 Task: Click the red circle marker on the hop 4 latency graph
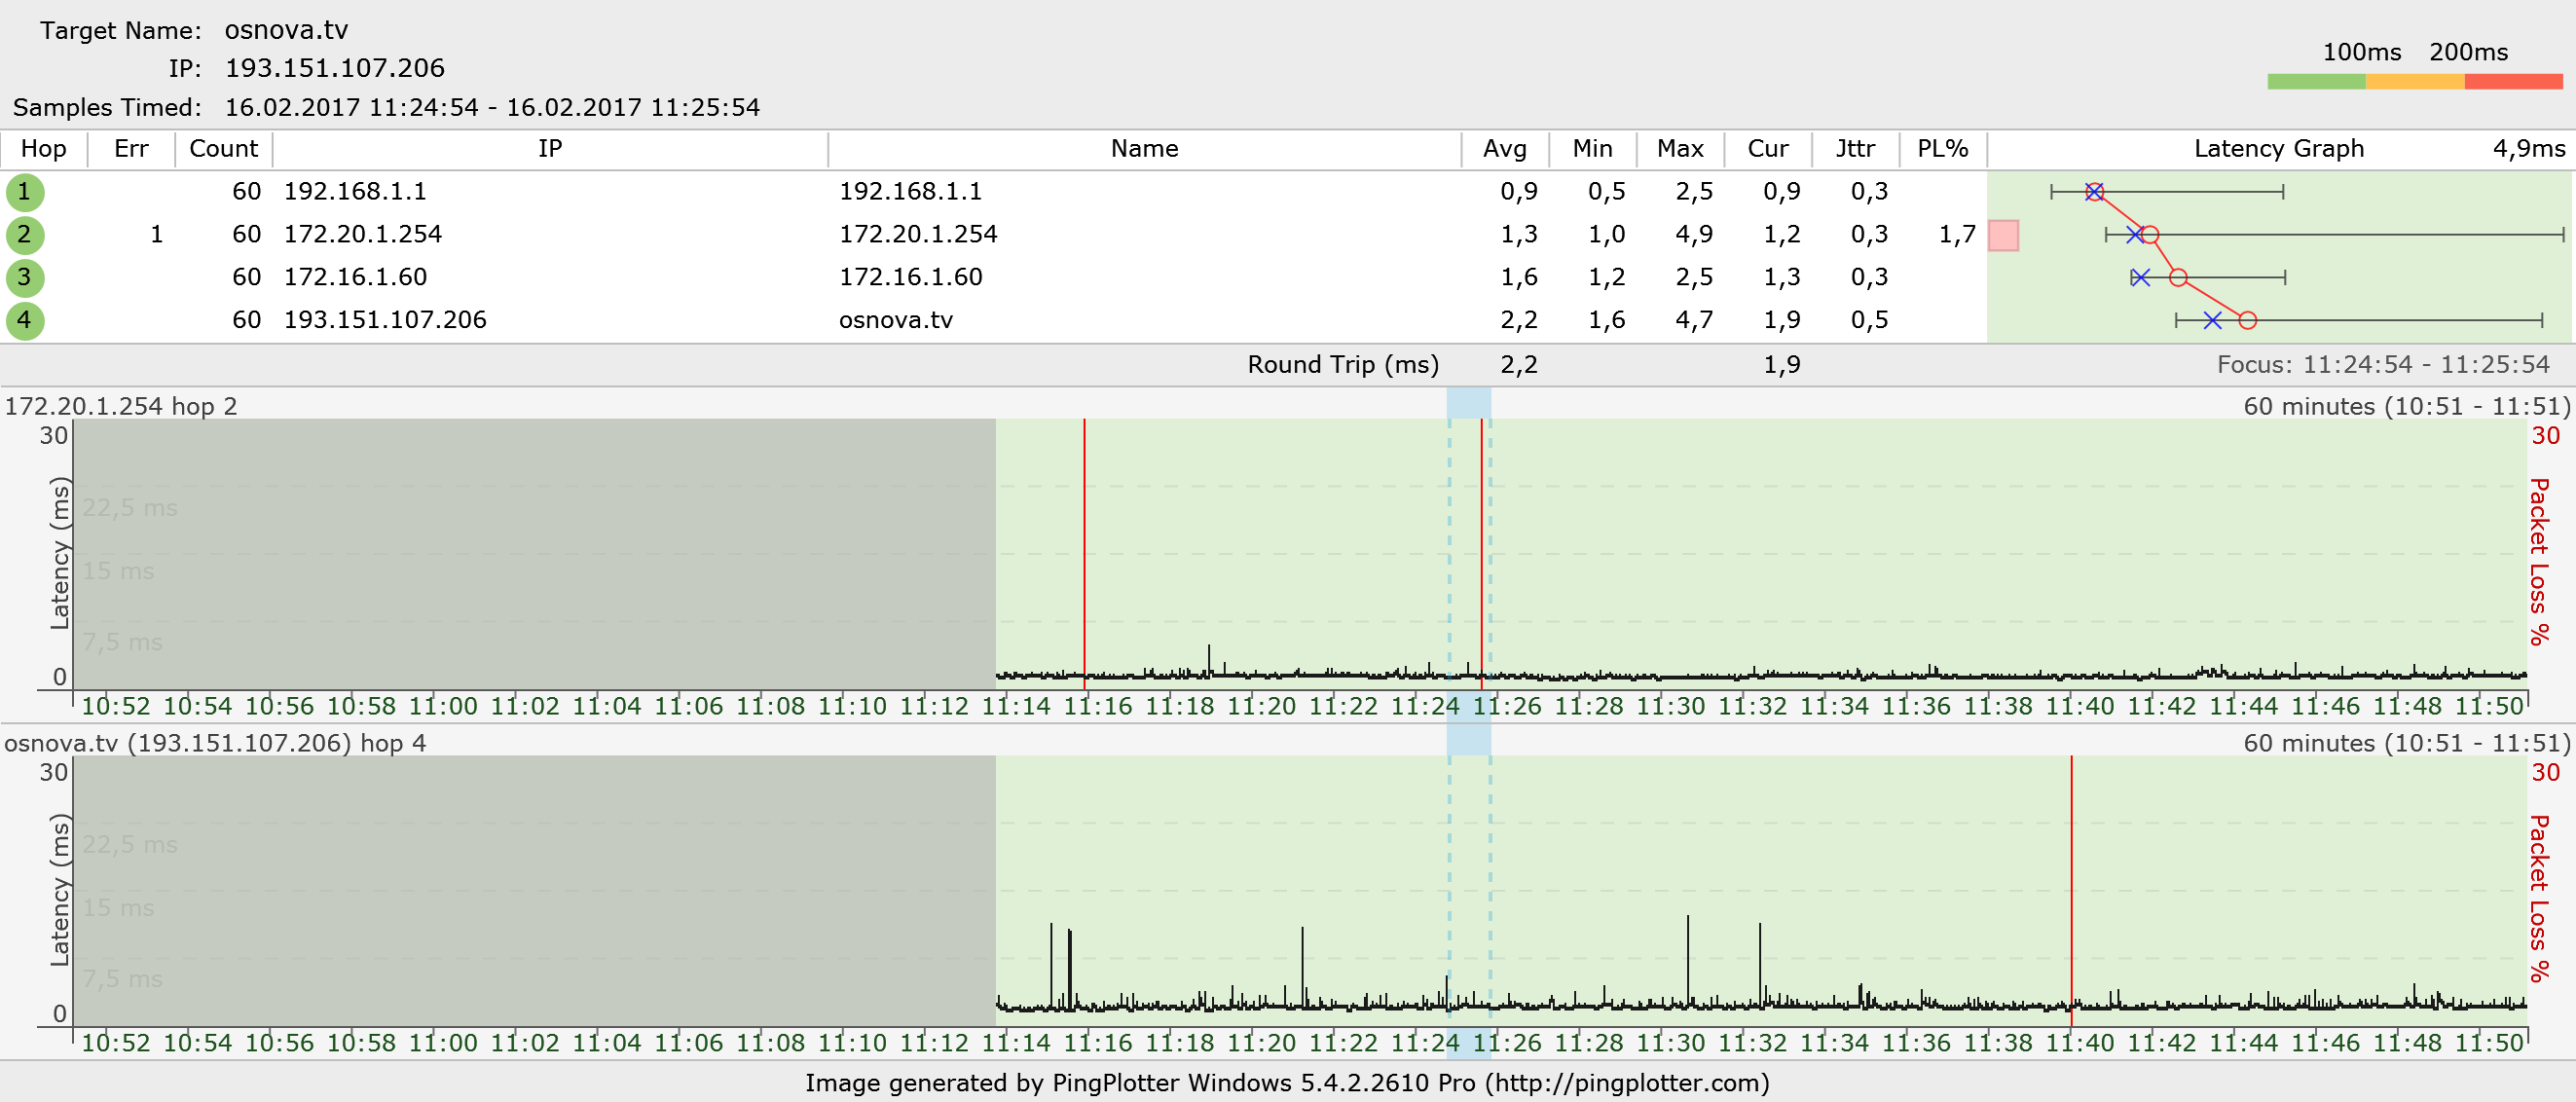tap(2247, 321)
